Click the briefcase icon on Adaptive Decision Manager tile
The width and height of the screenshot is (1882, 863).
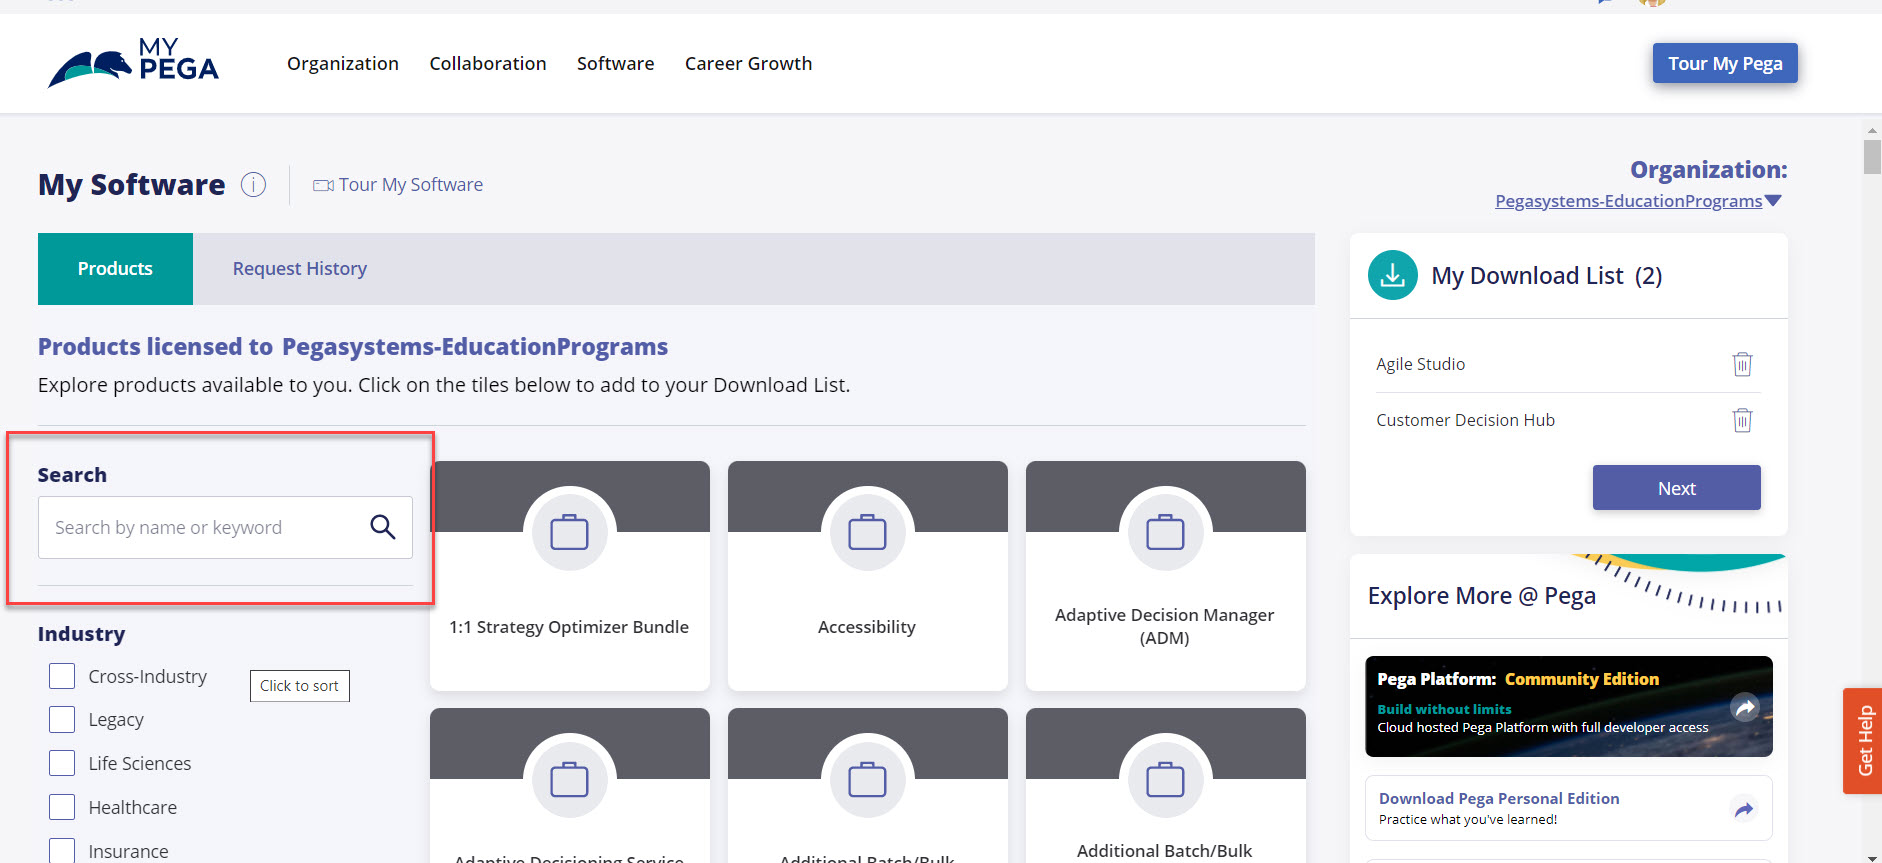click(1165, 532)
